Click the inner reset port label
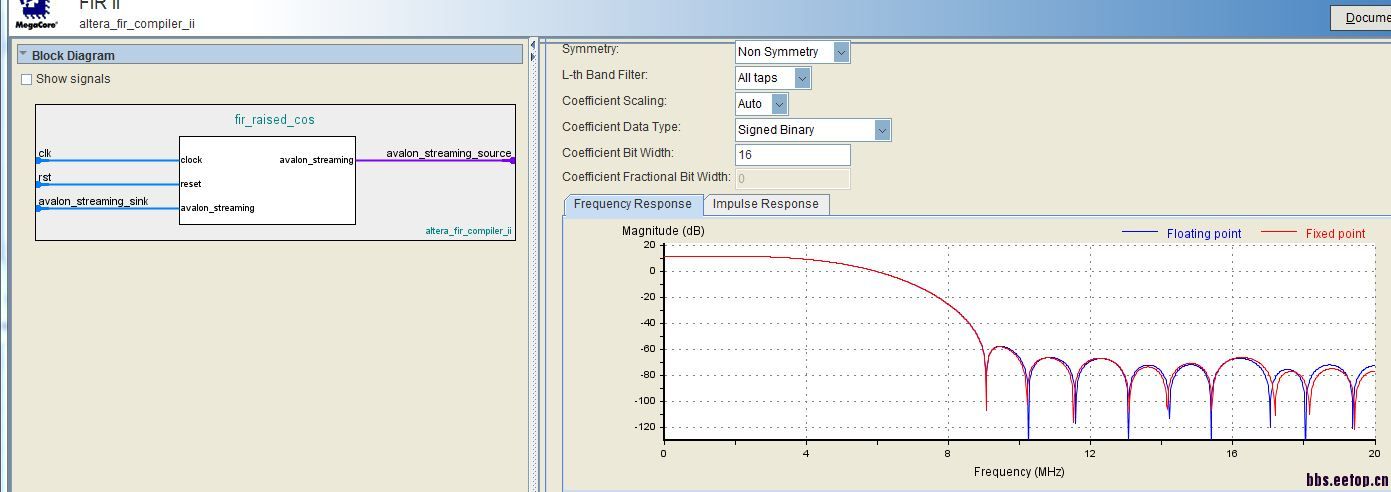The image size is (1391, 492). point(191,184)
